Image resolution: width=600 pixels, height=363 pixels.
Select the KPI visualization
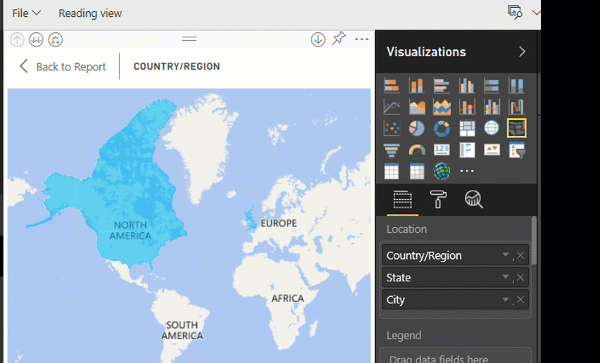click(491, 150)
